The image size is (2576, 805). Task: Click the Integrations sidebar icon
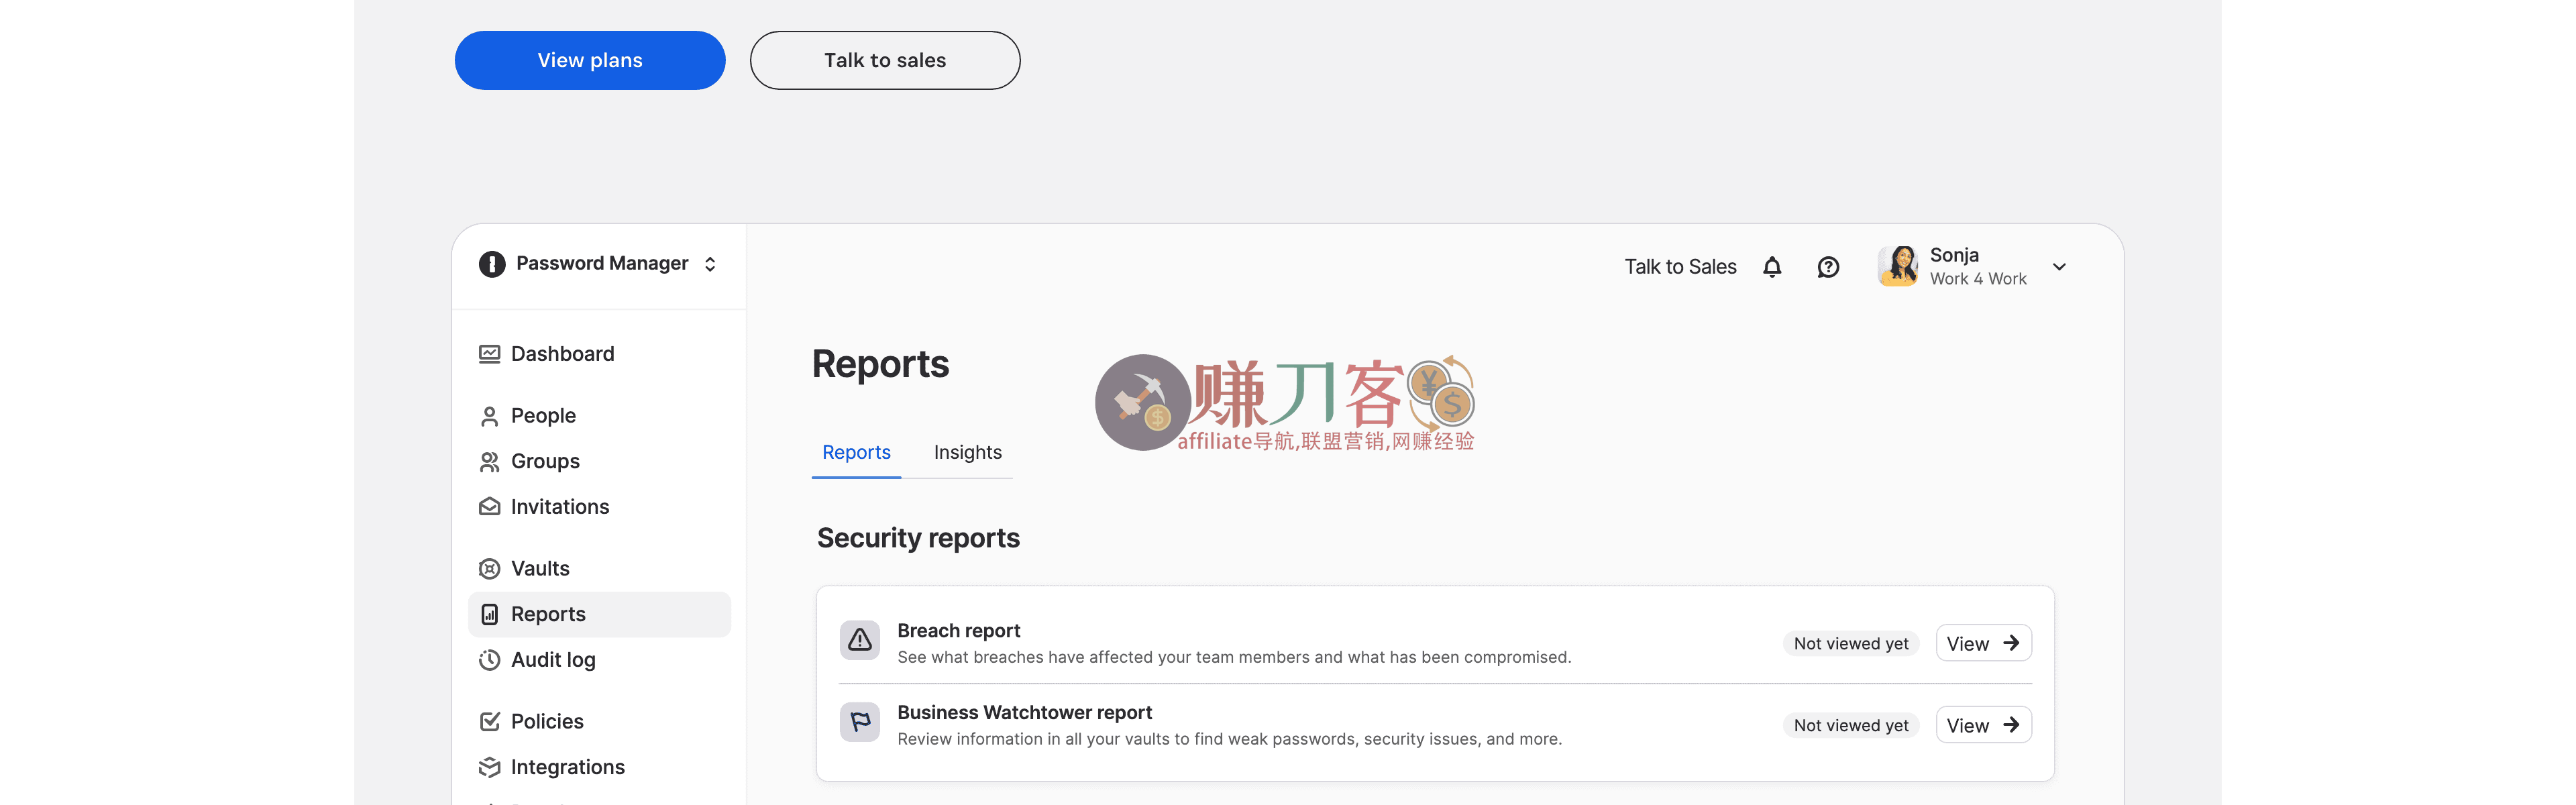(x=489, y=766)
